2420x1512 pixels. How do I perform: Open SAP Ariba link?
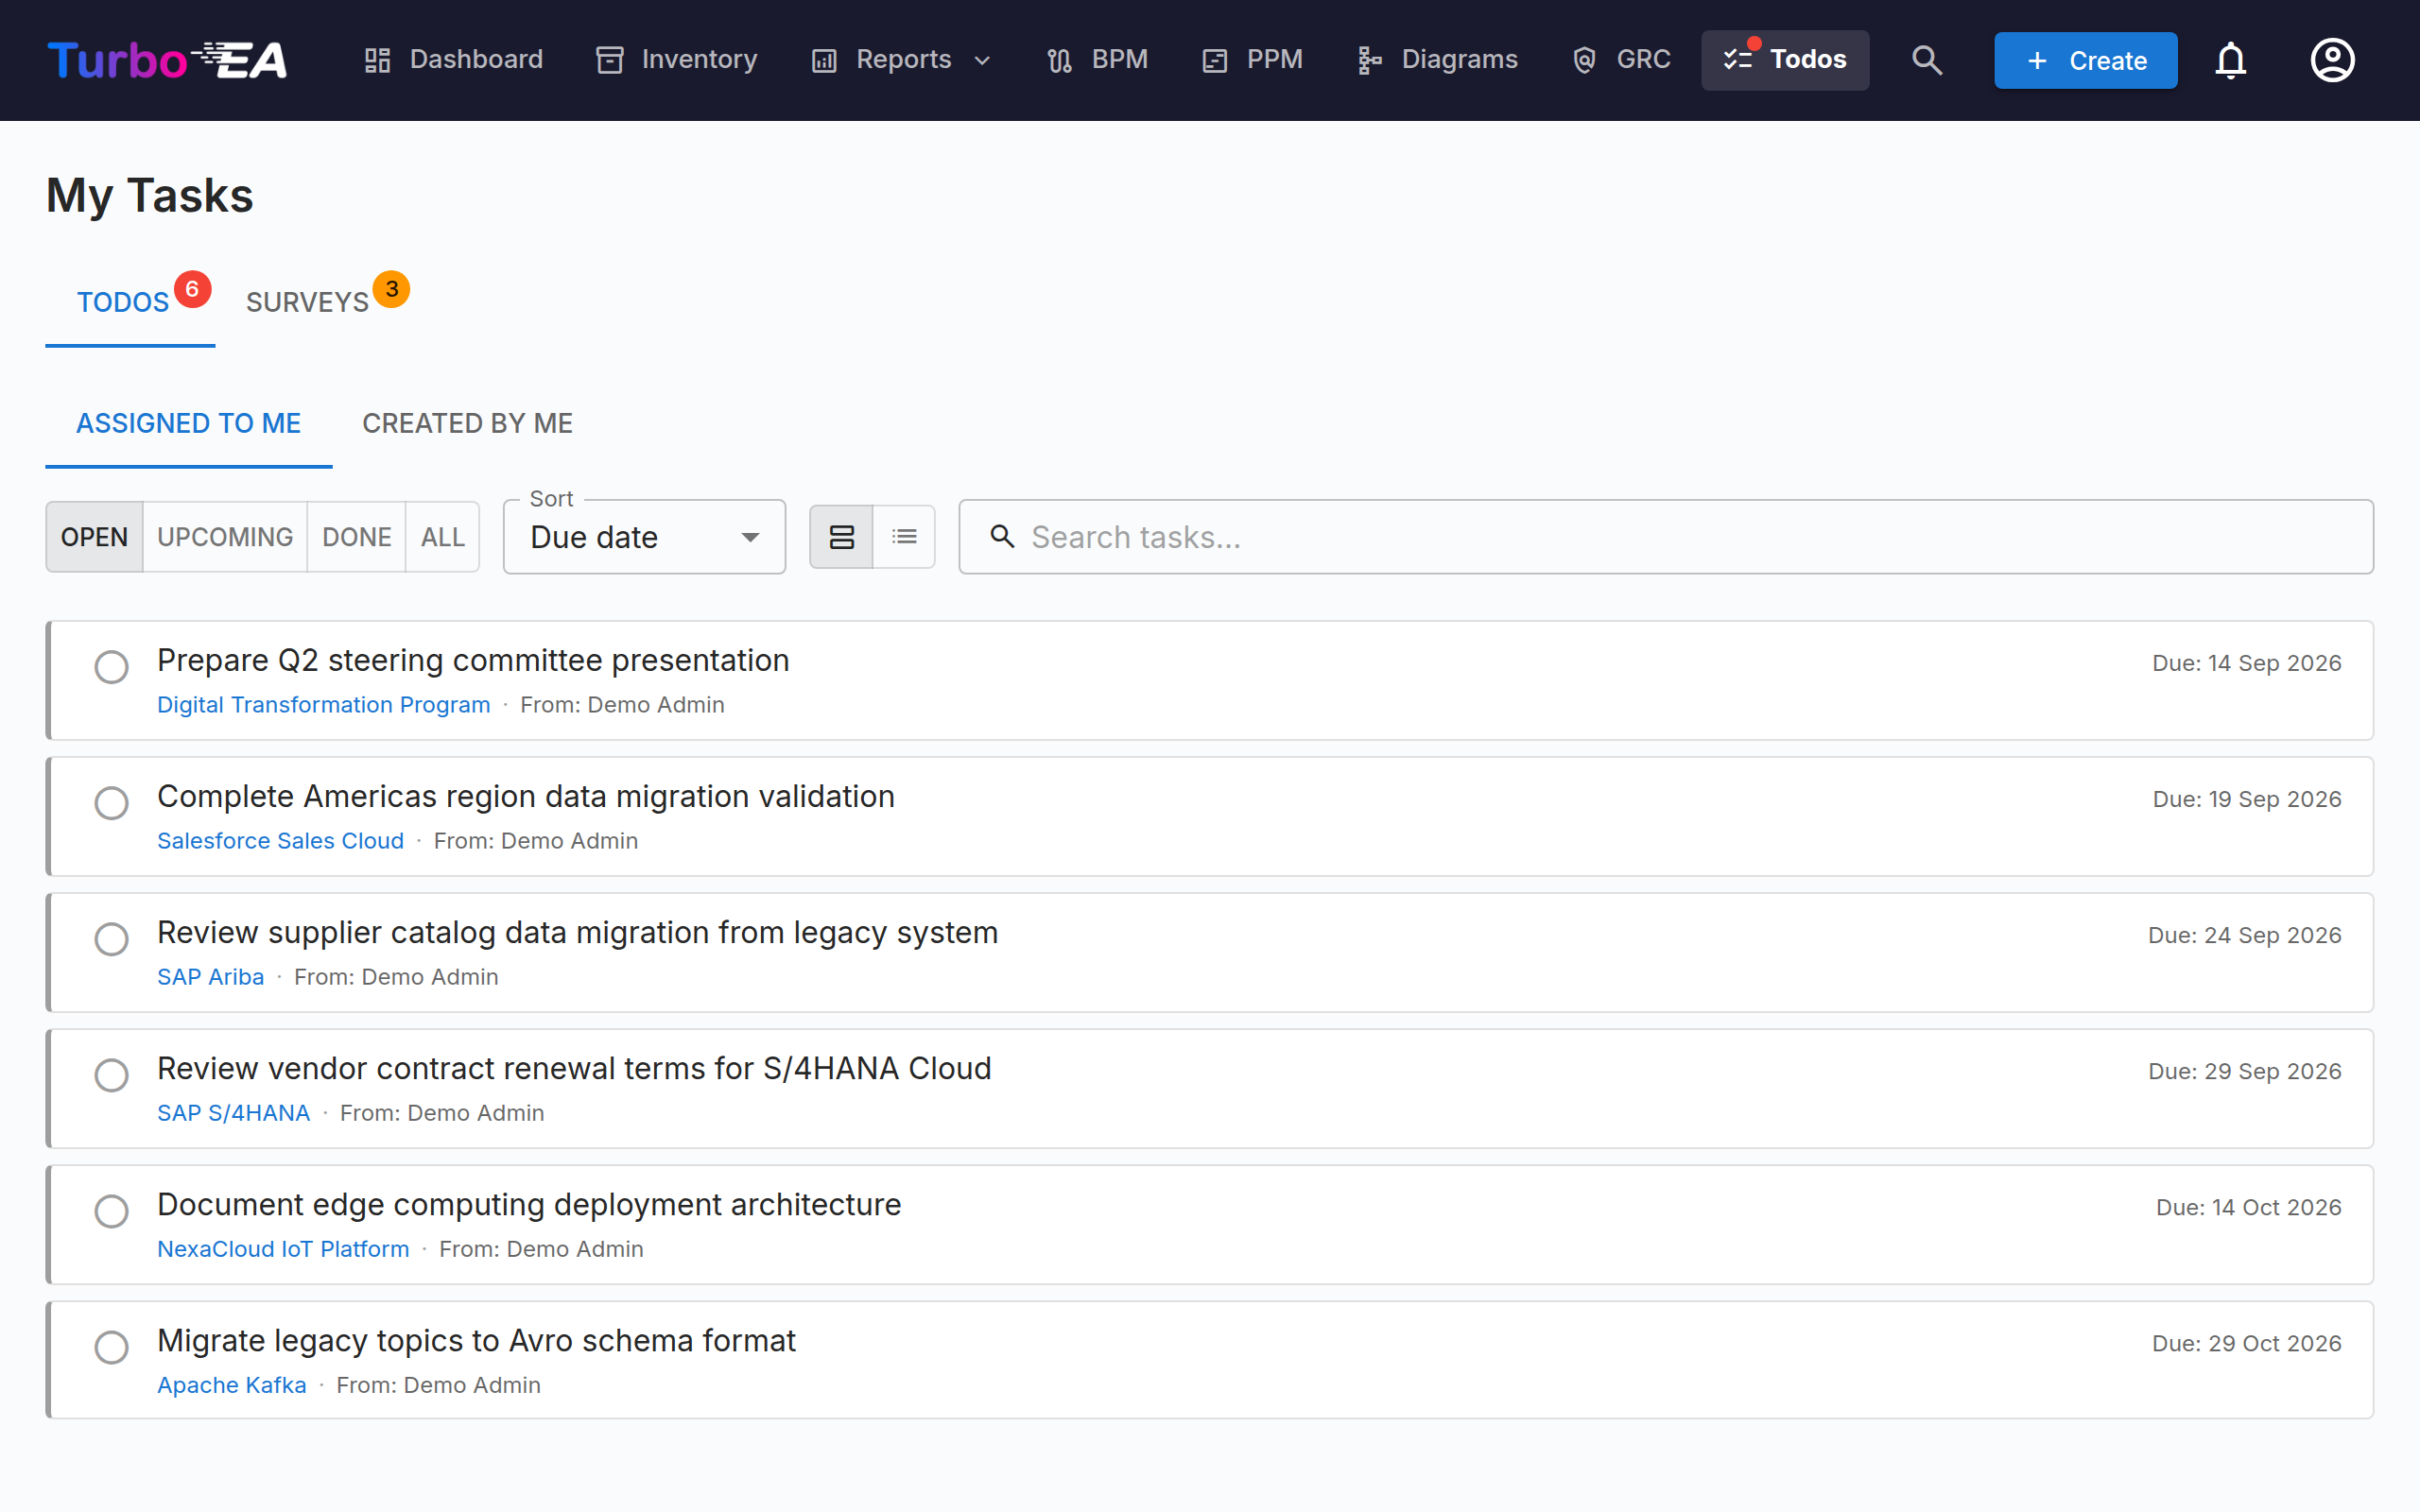[210, 977]
